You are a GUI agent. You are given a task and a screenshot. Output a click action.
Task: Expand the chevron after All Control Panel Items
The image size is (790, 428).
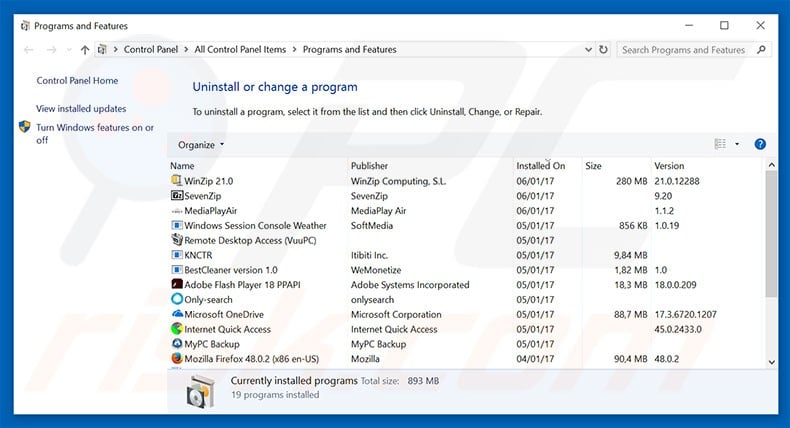tap(294, 49)
